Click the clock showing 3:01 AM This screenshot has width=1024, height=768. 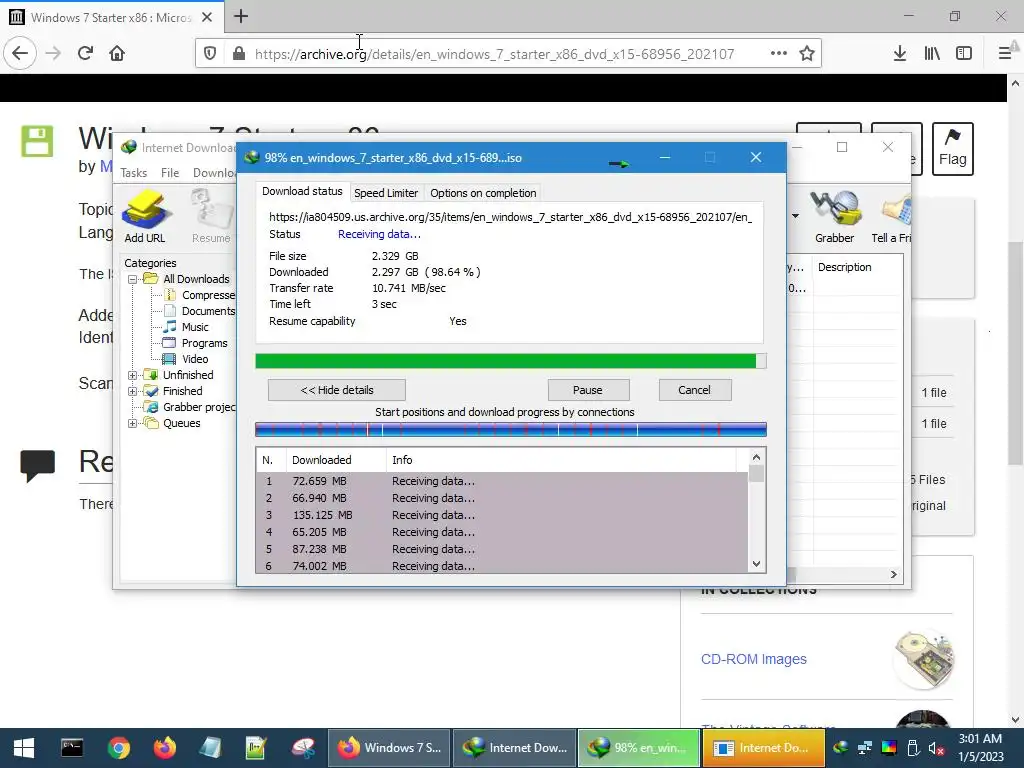click(980, 739)
